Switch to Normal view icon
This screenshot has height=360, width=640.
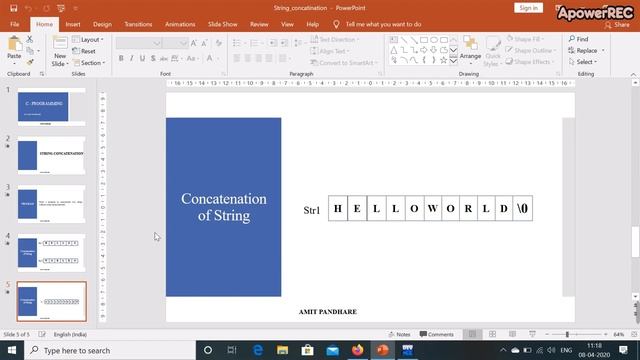click(x=472, y=334)
